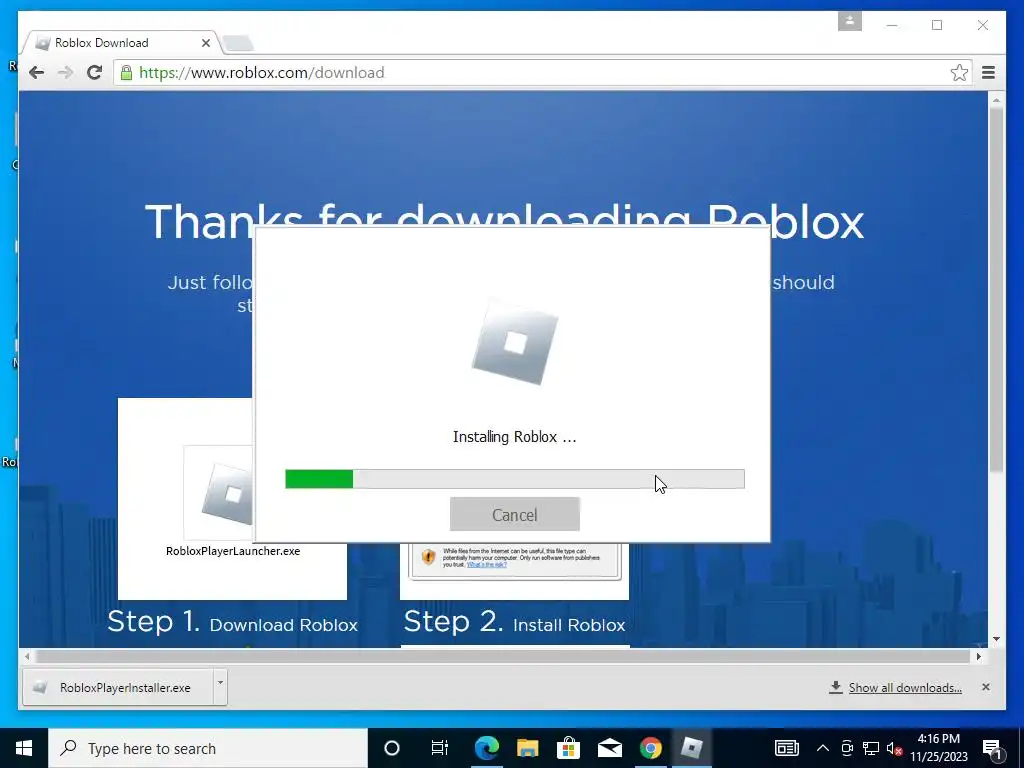
Task: Open Microsoft Store from taskbar
Action: [568, 748]
